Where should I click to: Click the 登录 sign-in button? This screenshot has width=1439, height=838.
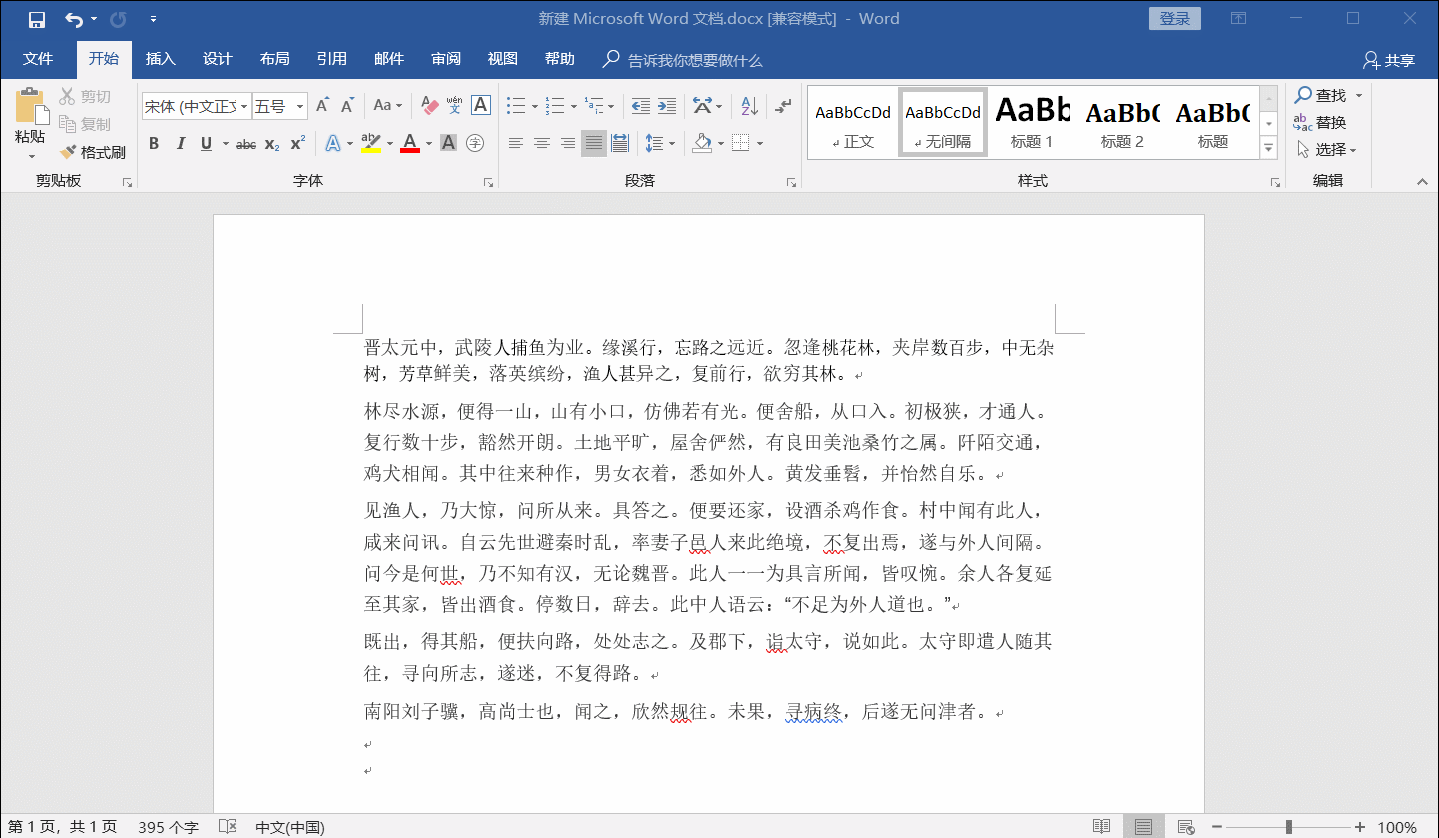coord(1174,19)
